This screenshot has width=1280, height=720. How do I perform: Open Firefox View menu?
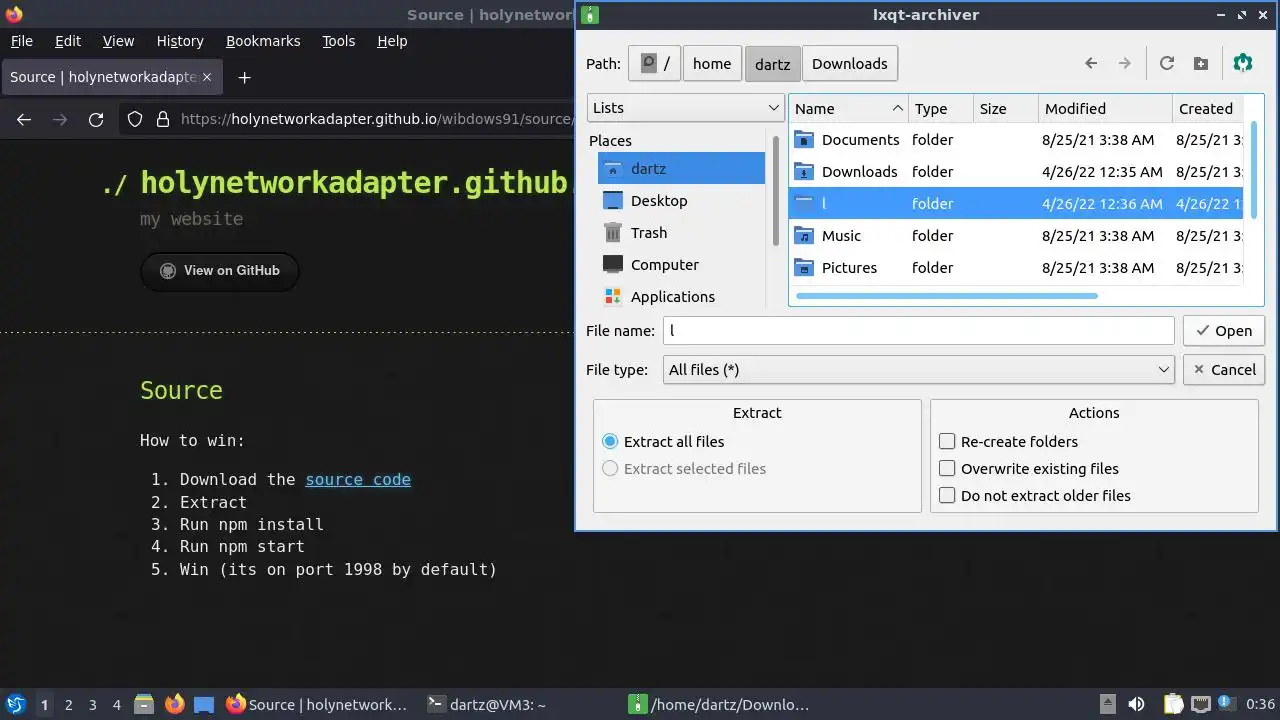[x=118, y=41]
